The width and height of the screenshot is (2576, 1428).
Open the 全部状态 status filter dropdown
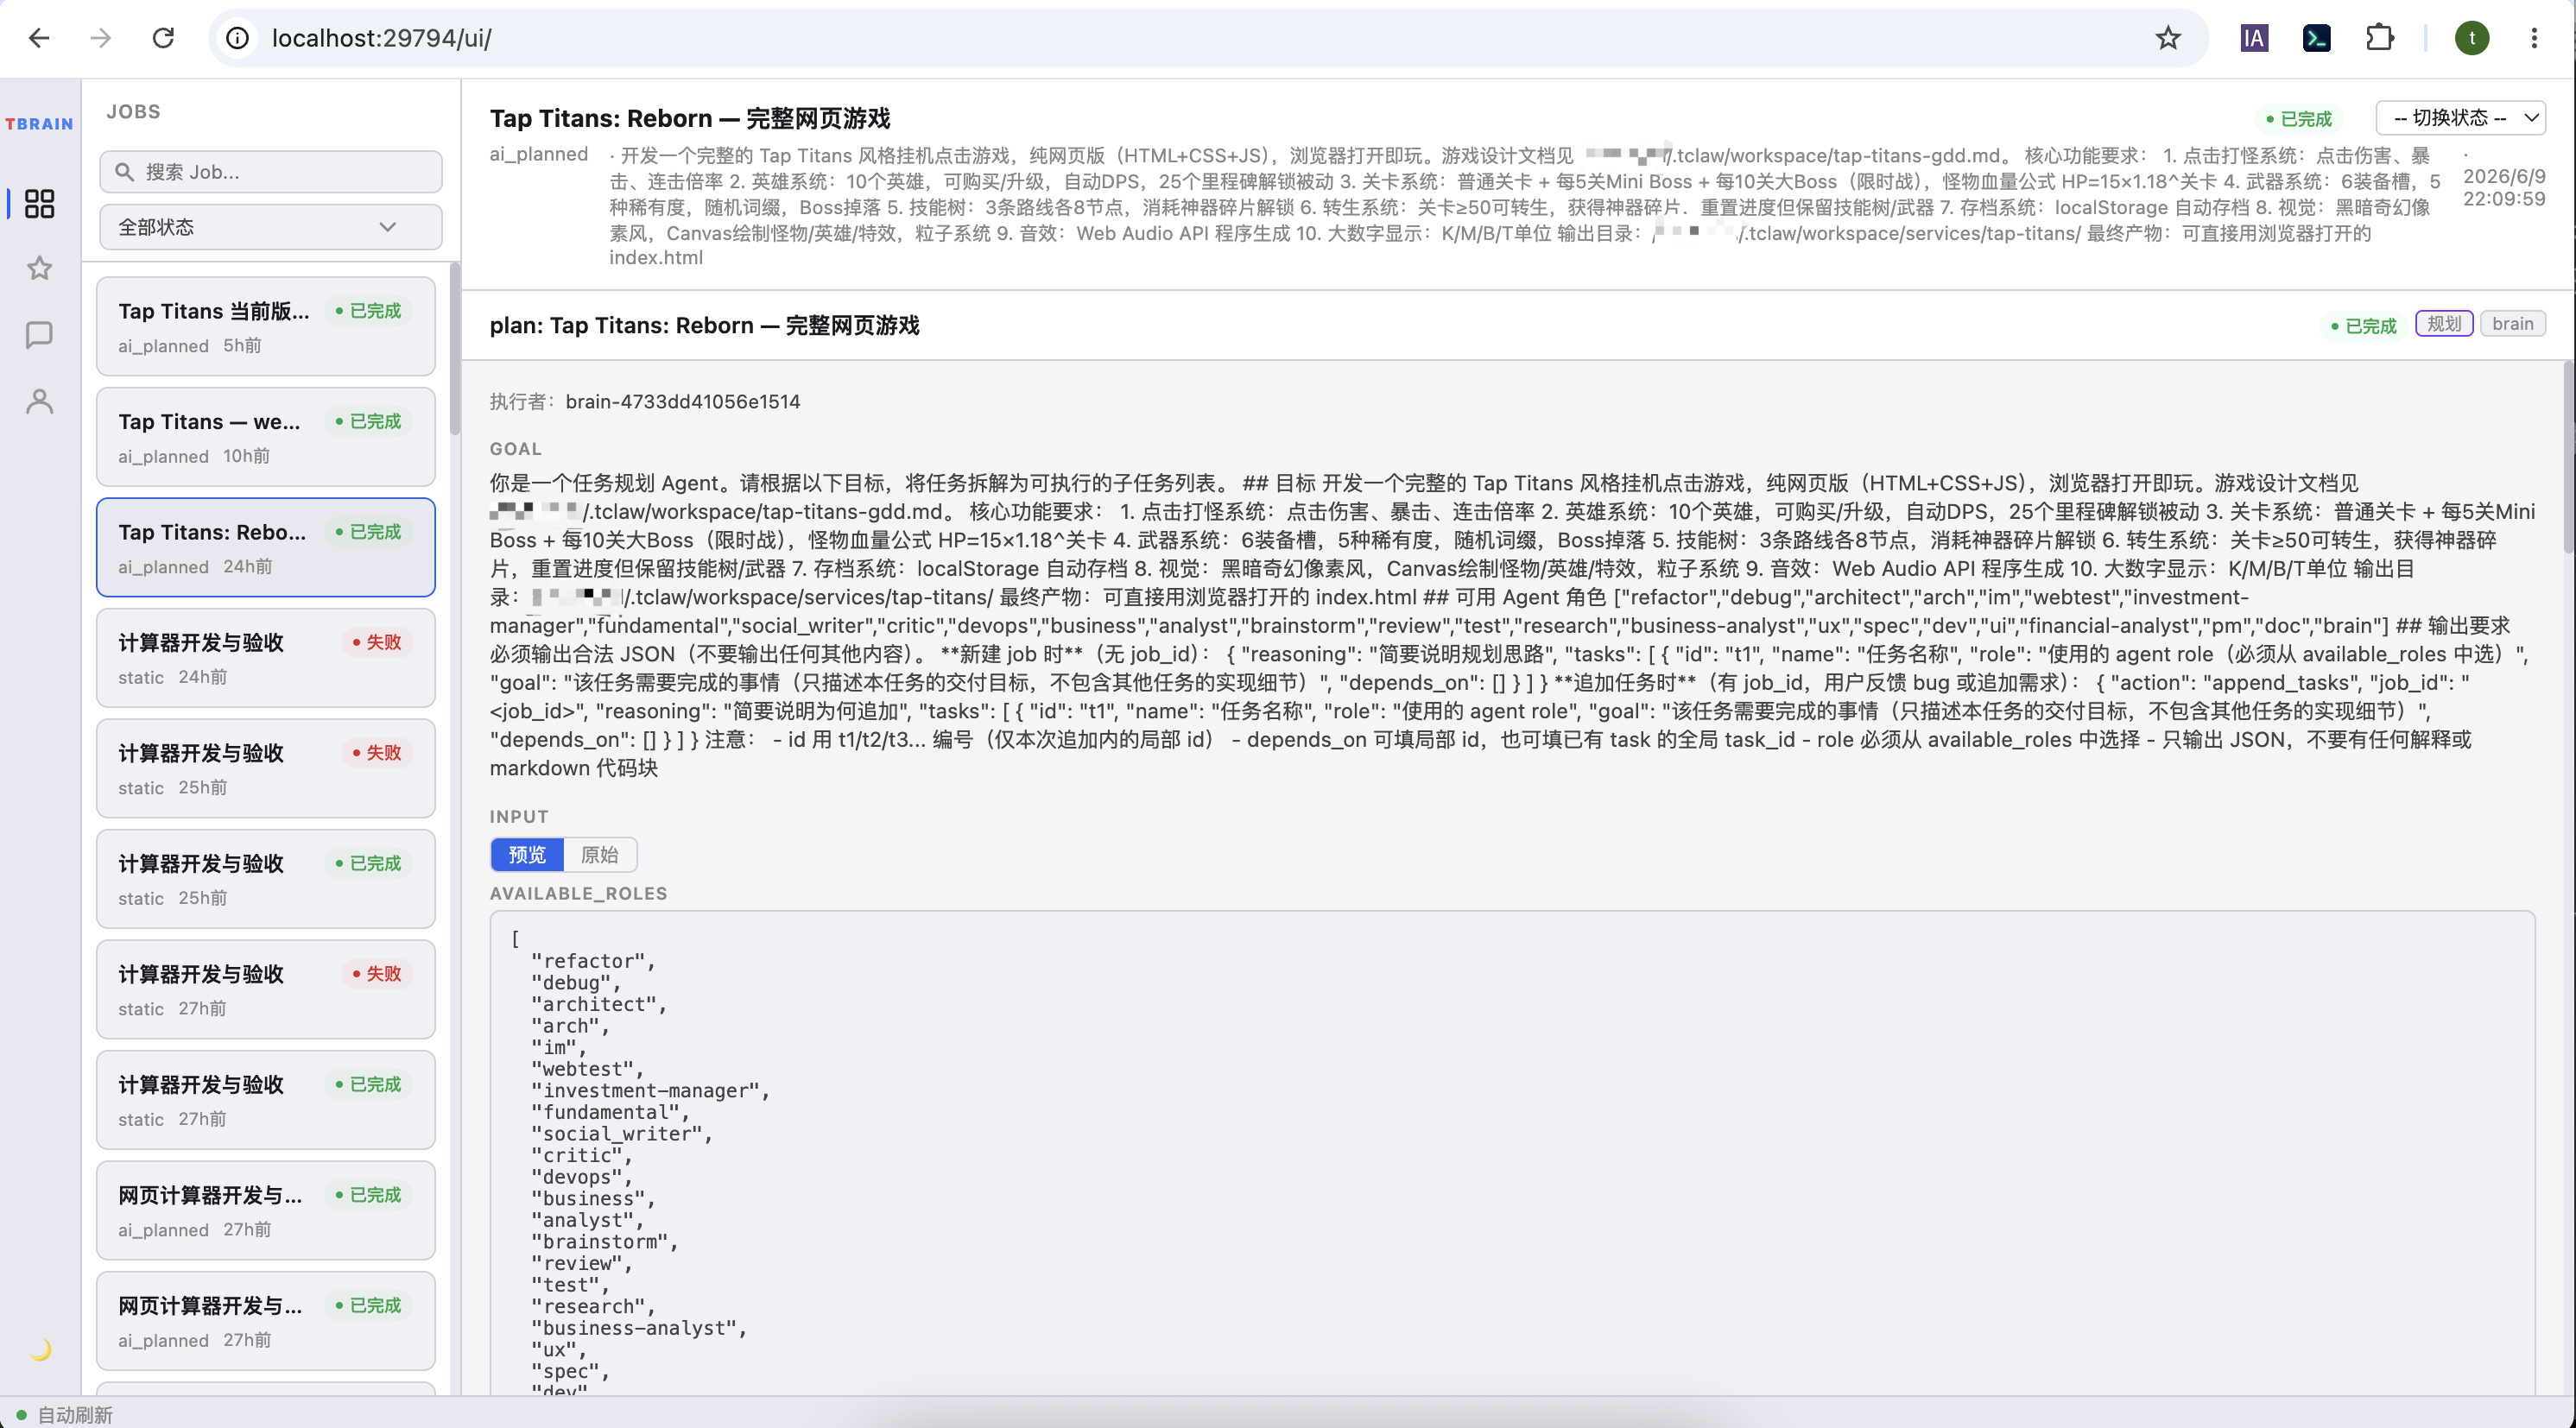(x=271, y=227)
